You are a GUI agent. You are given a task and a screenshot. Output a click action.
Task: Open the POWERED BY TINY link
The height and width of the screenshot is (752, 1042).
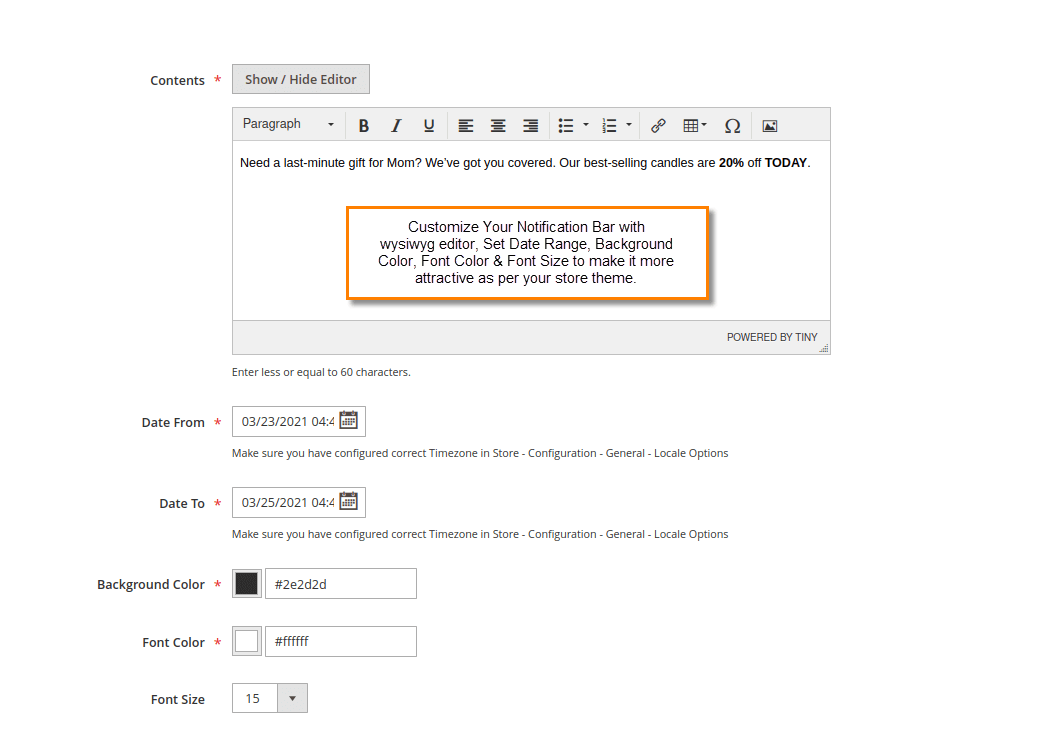click(772, 337)
